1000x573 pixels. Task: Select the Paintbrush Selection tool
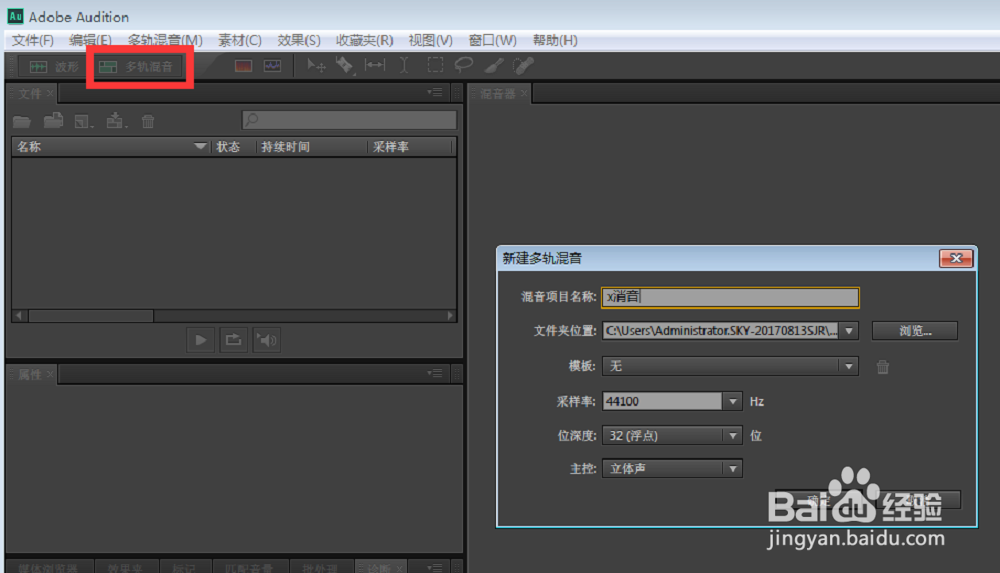coord(494,65)
